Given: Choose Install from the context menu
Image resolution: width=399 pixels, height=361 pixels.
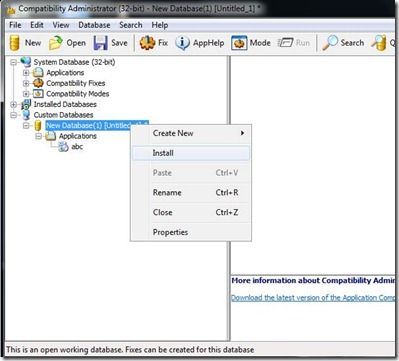Looking at the screenshot, I should tap(191, 153).
